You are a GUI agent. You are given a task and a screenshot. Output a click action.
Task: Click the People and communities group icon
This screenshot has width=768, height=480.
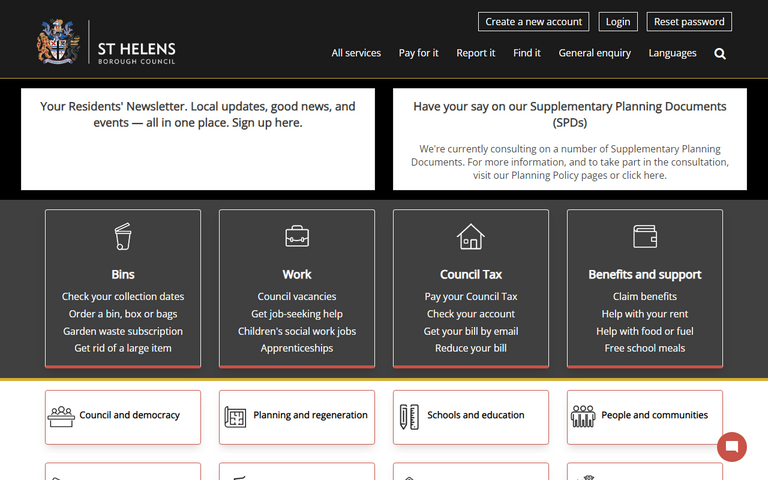tap(583, 416)
